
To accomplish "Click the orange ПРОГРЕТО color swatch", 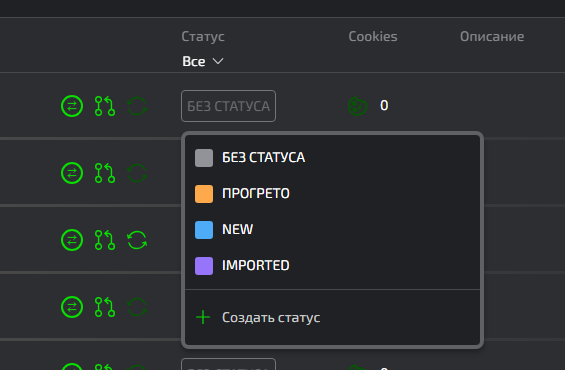I will click(x=204, y=194).
